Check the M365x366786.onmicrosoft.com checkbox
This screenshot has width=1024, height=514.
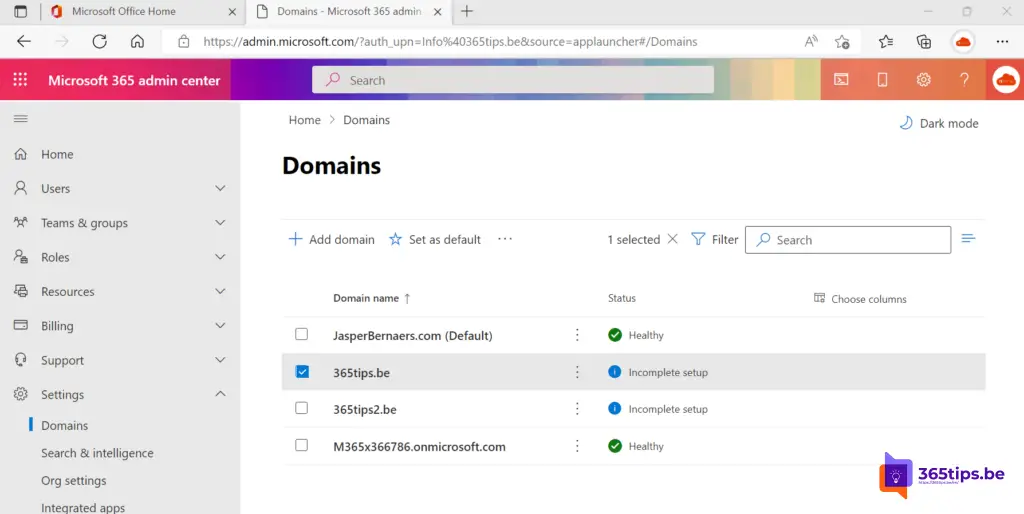[x=302, y=446]
